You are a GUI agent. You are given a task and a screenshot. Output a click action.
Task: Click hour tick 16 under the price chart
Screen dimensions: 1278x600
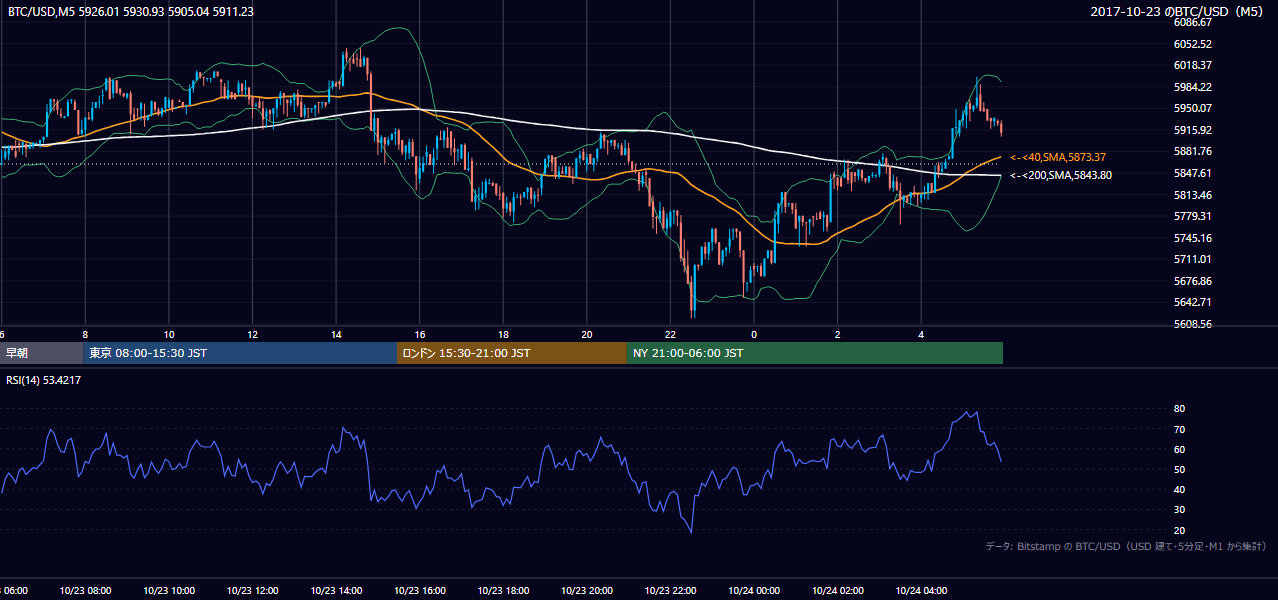420,334
